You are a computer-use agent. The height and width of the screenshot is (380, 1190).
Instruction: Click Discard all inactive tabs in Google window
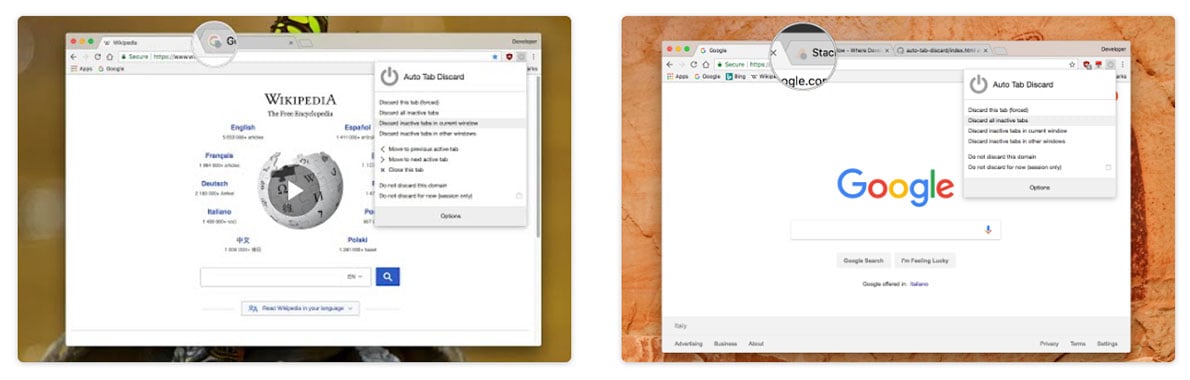[1040, 120]
